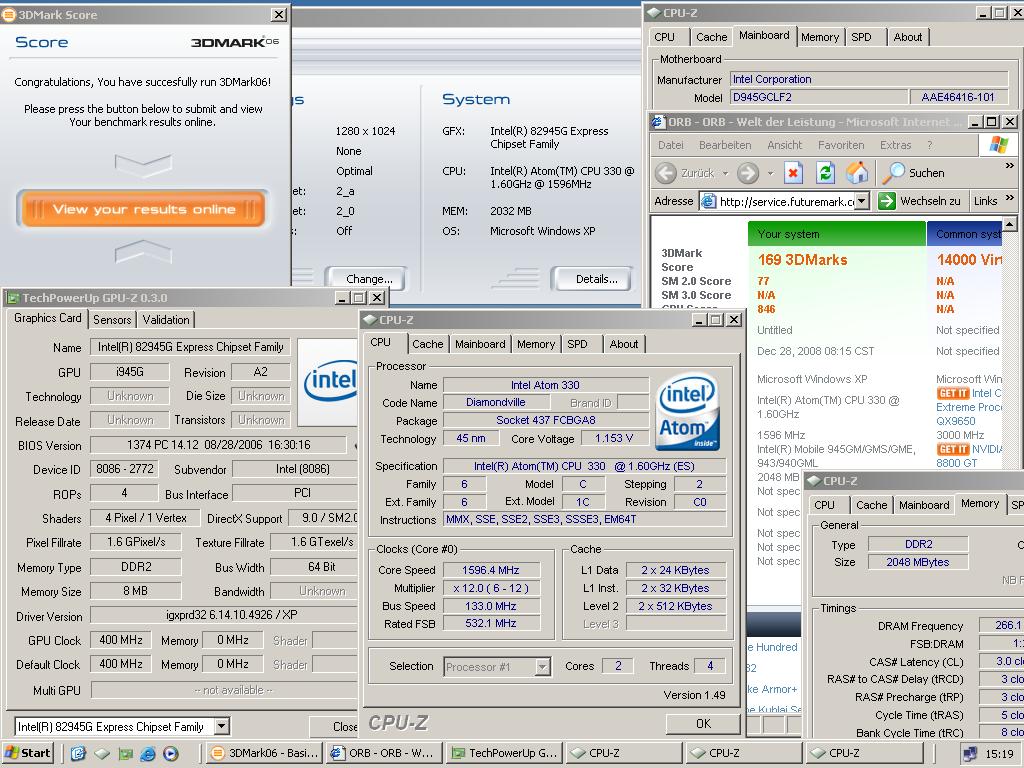Click GET IT badge next to NVIDIA
The width and height of the screenshot is (1024, 768).
(953, 449)
